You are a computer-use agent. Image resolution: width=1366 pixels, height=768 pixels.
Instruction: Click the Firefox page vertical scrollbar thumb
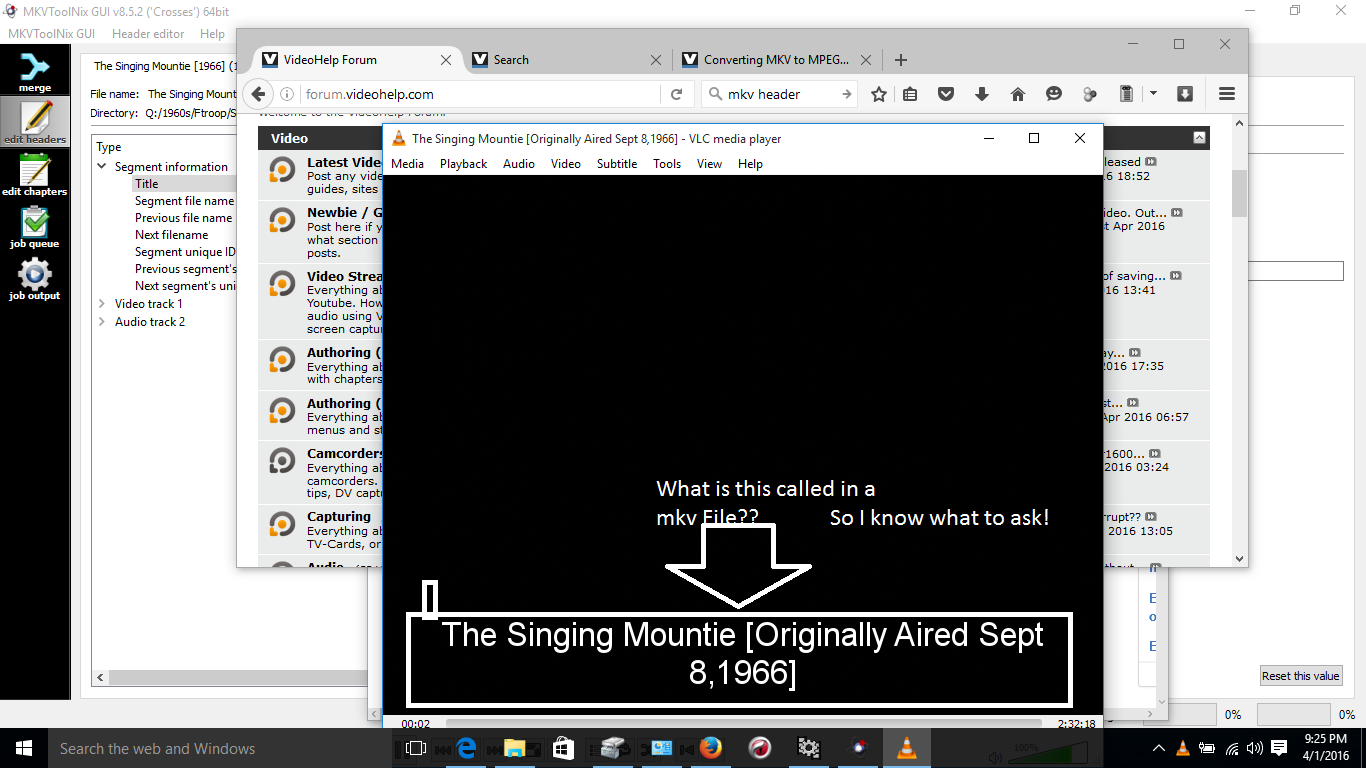(1240, 193)
